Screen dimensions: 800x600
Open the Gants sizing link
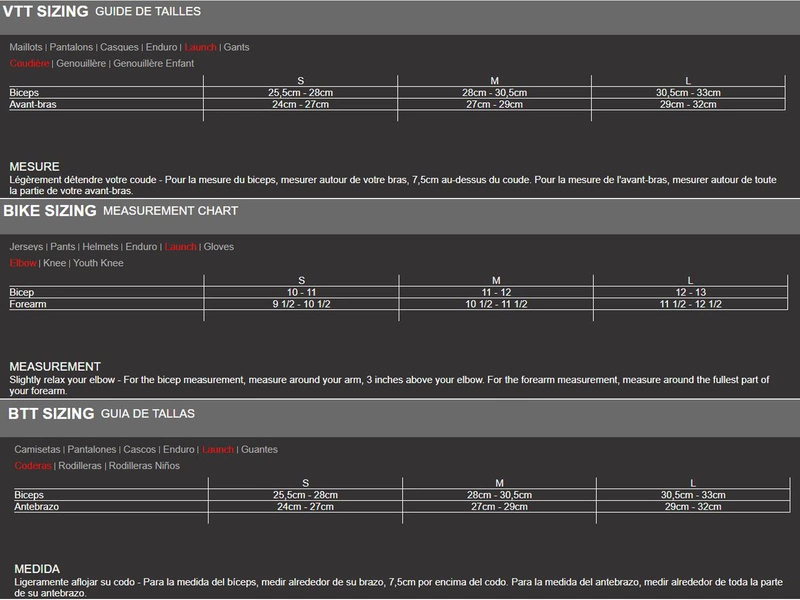(x=237, y=47)
